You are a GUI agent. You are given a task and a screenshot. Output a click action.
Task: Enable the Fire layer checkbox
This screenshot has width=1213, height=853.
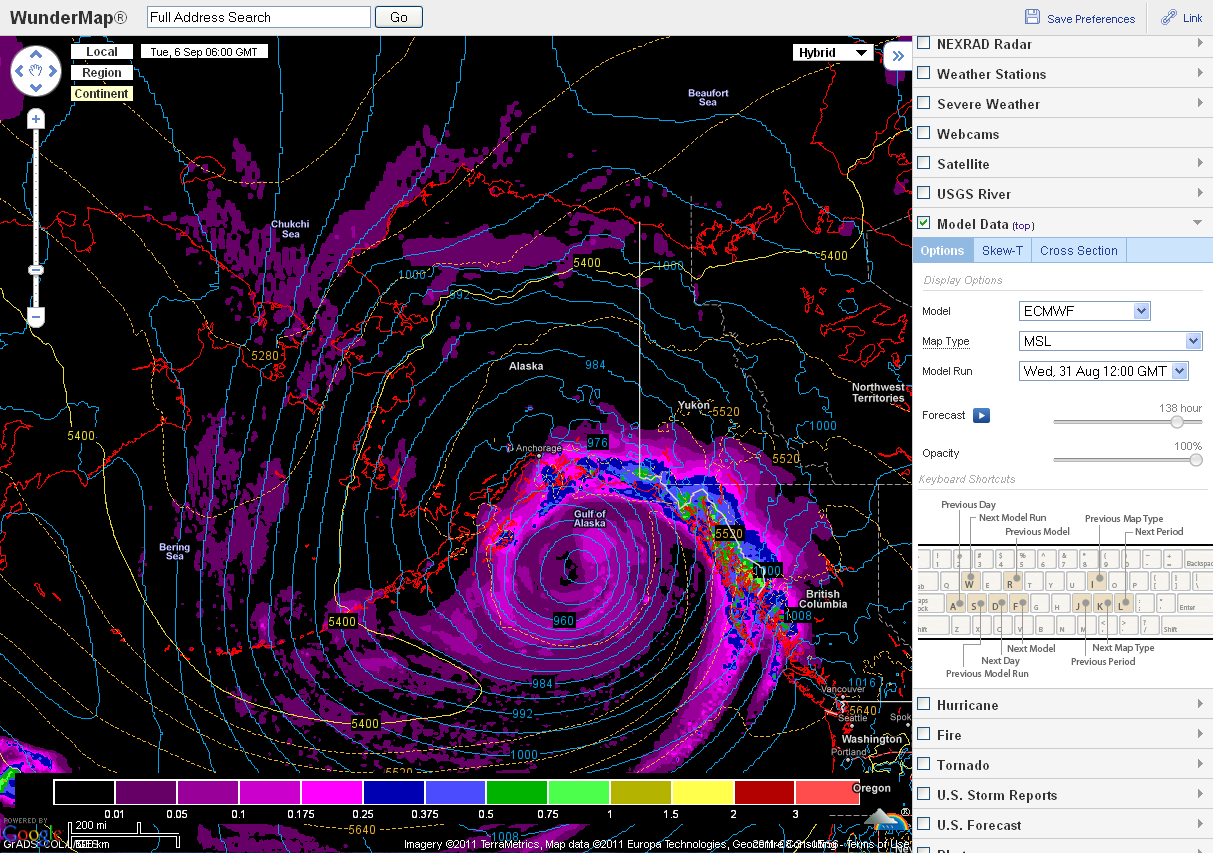click(924, 734)
